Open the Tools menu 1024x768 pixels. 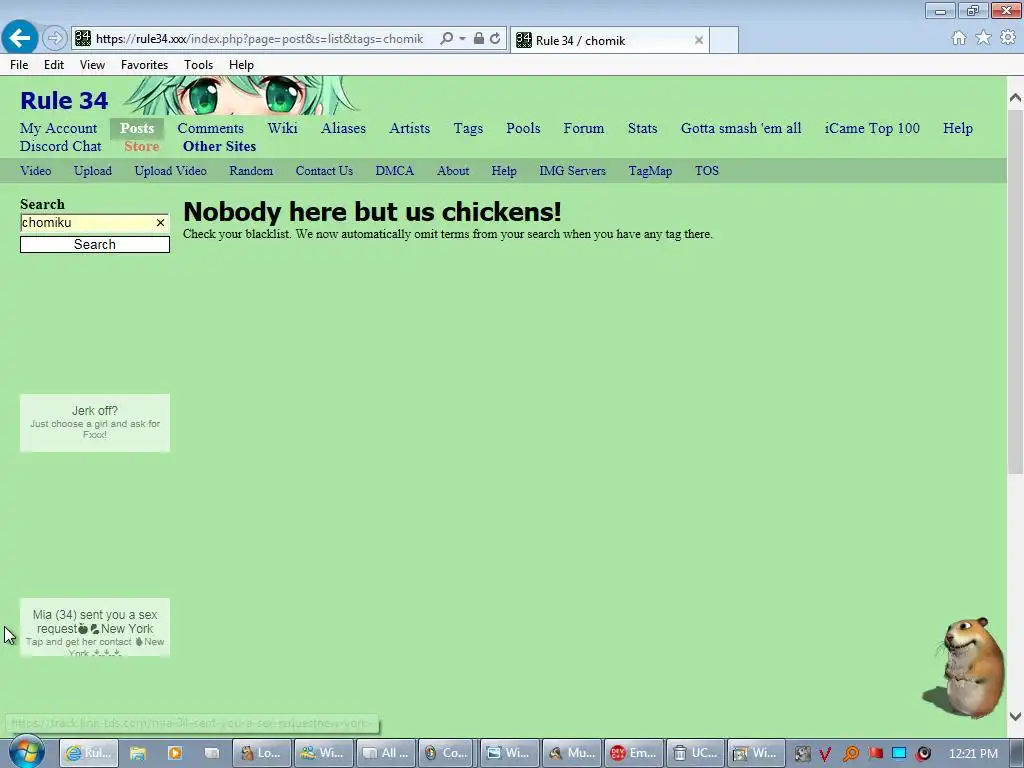point(199,65)
